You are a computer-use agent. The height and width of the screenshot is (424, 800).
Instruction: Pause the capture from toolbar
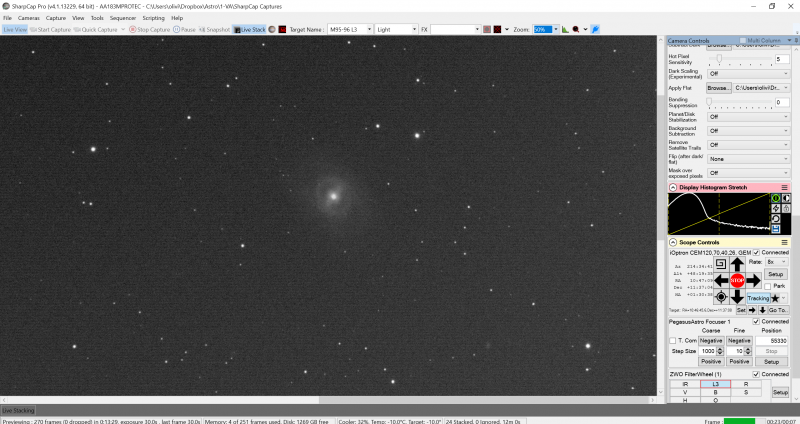[184, 30]
